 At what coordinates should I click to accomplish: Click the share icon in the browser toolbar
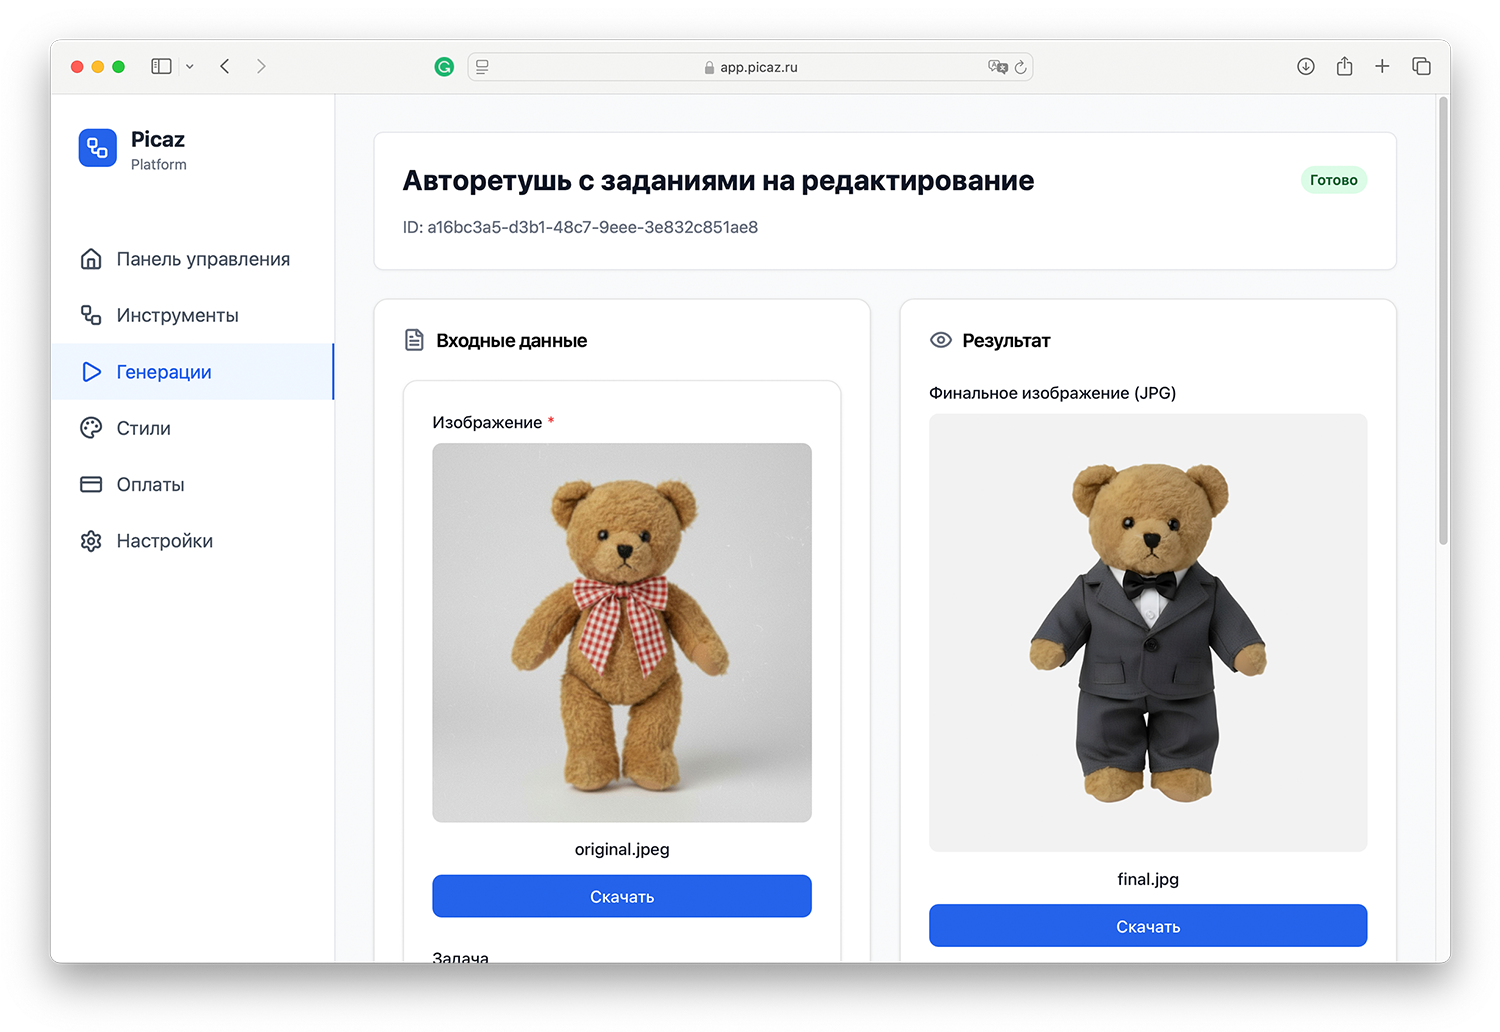1344,66
